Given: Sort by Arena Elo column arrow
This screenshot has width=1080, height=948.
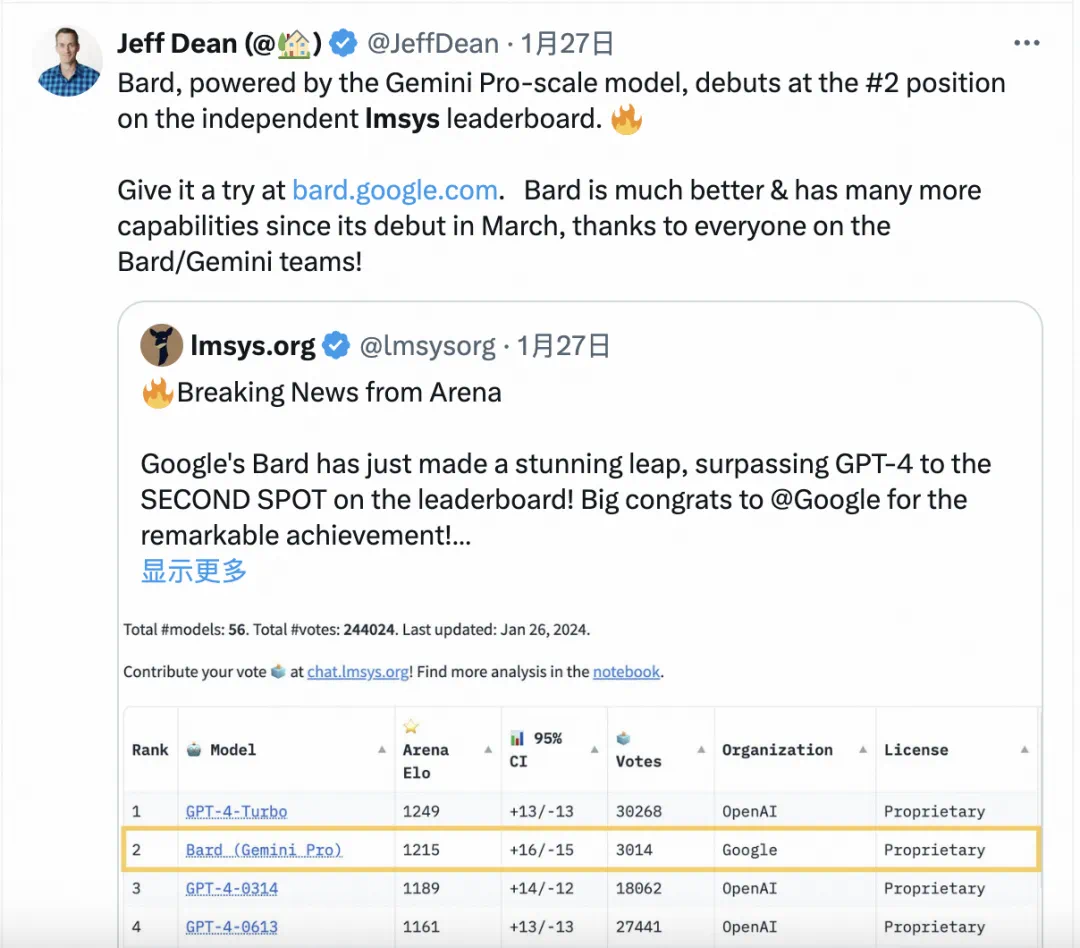Looking at the screenshot, I should [x=488, y=750].
